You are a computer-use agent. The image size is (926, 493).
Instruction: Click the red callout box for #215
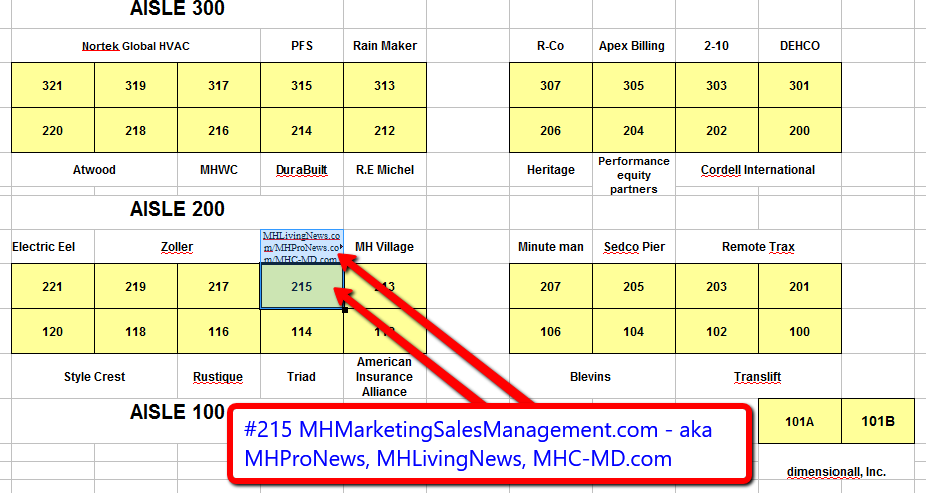tap(490, 444)
